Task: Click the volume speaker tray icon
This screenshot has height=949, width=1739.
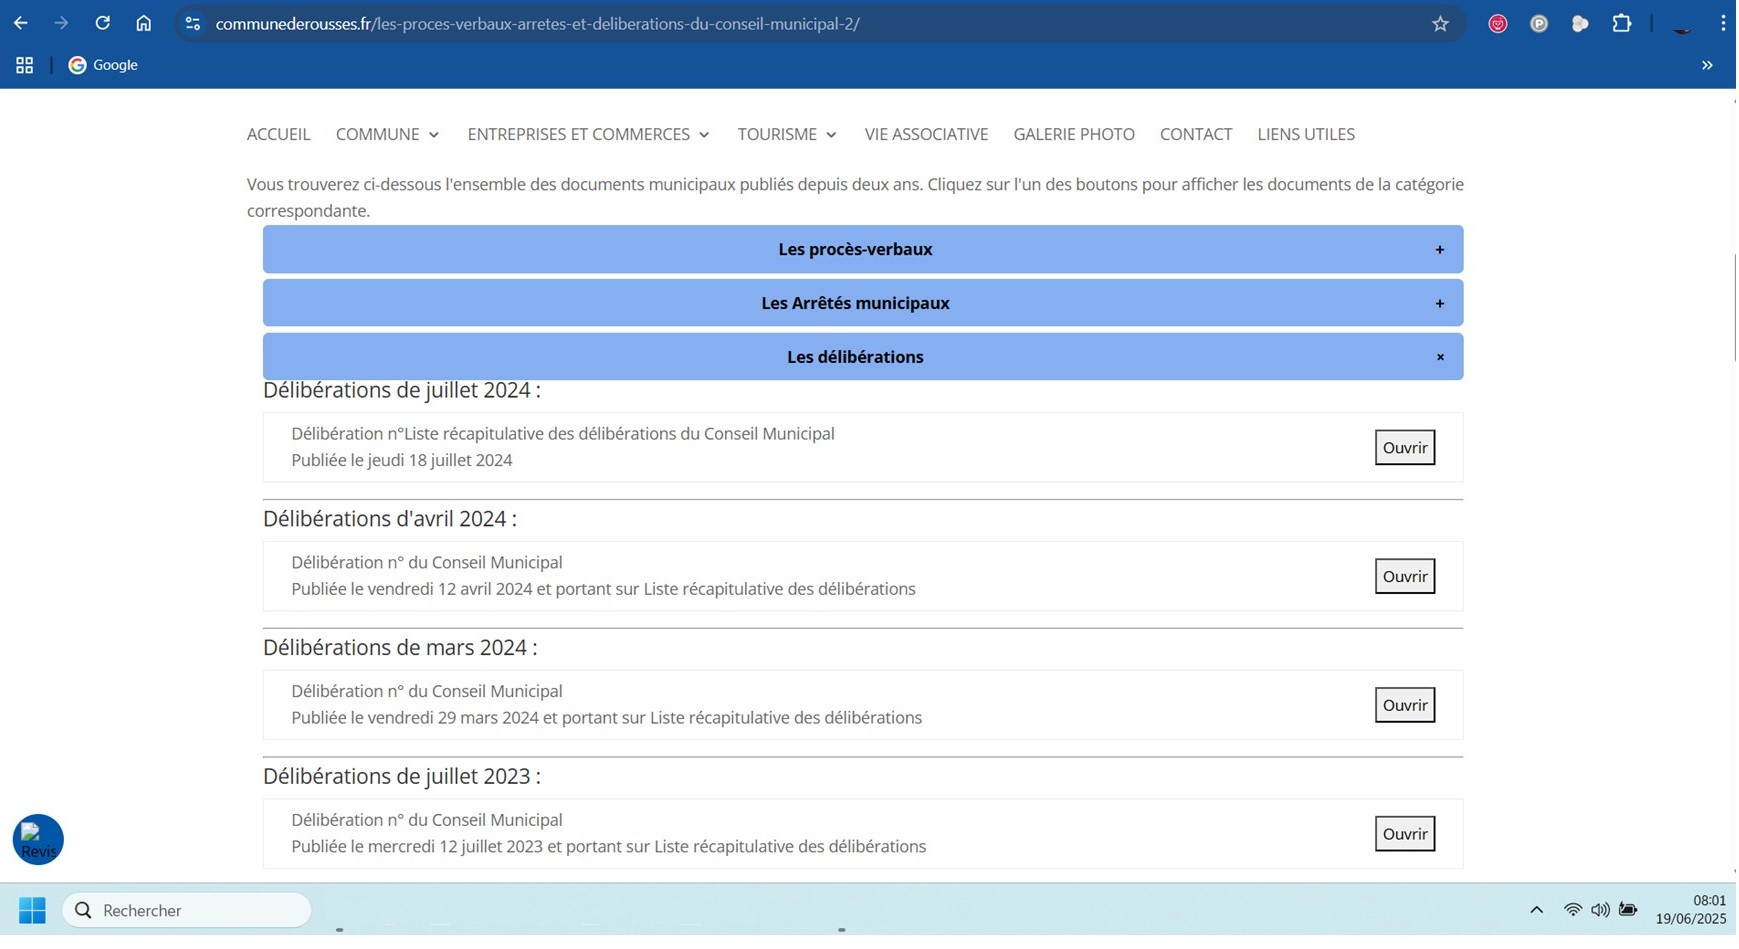Action: coord(1600,910)
